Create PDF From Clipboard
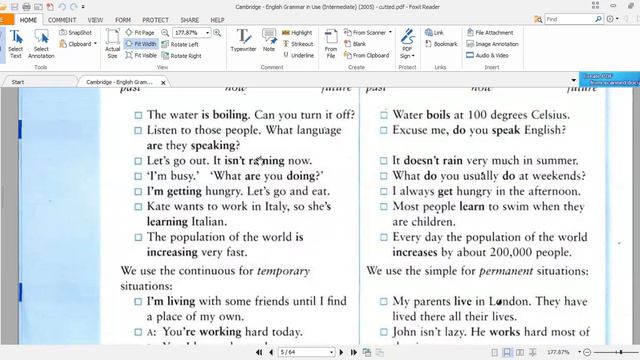The width and height of the screenshot is (640, 360). [367, 55]
